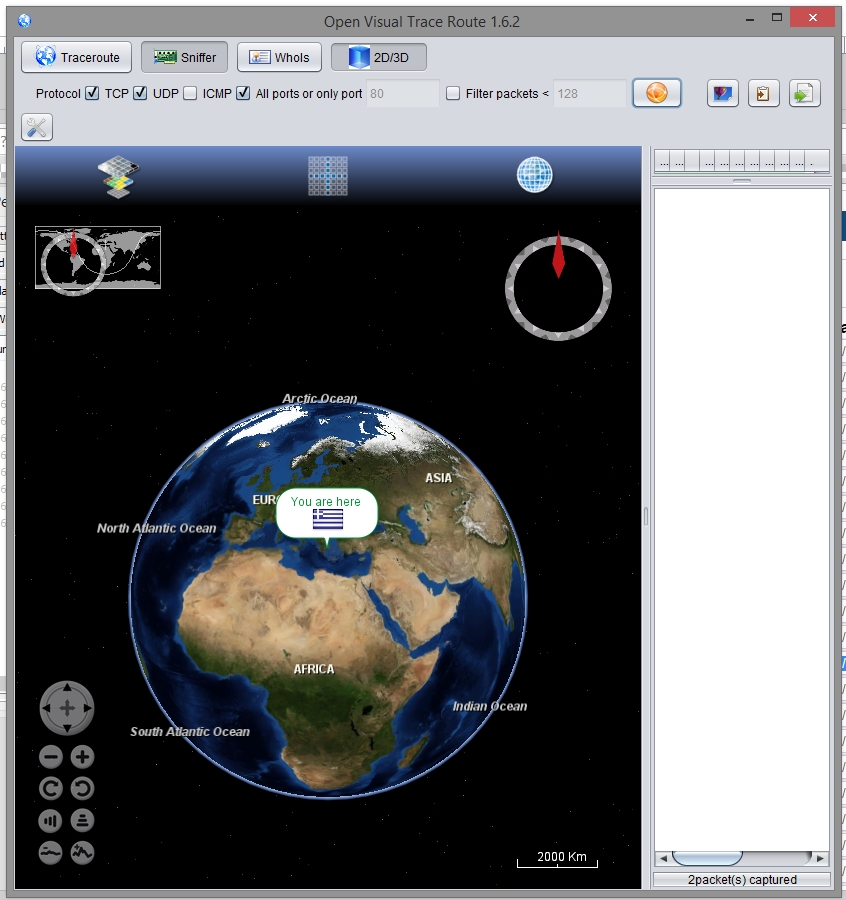Click the copy to clipboard icon button
This screenshot has height=900, width=846.
763,94
